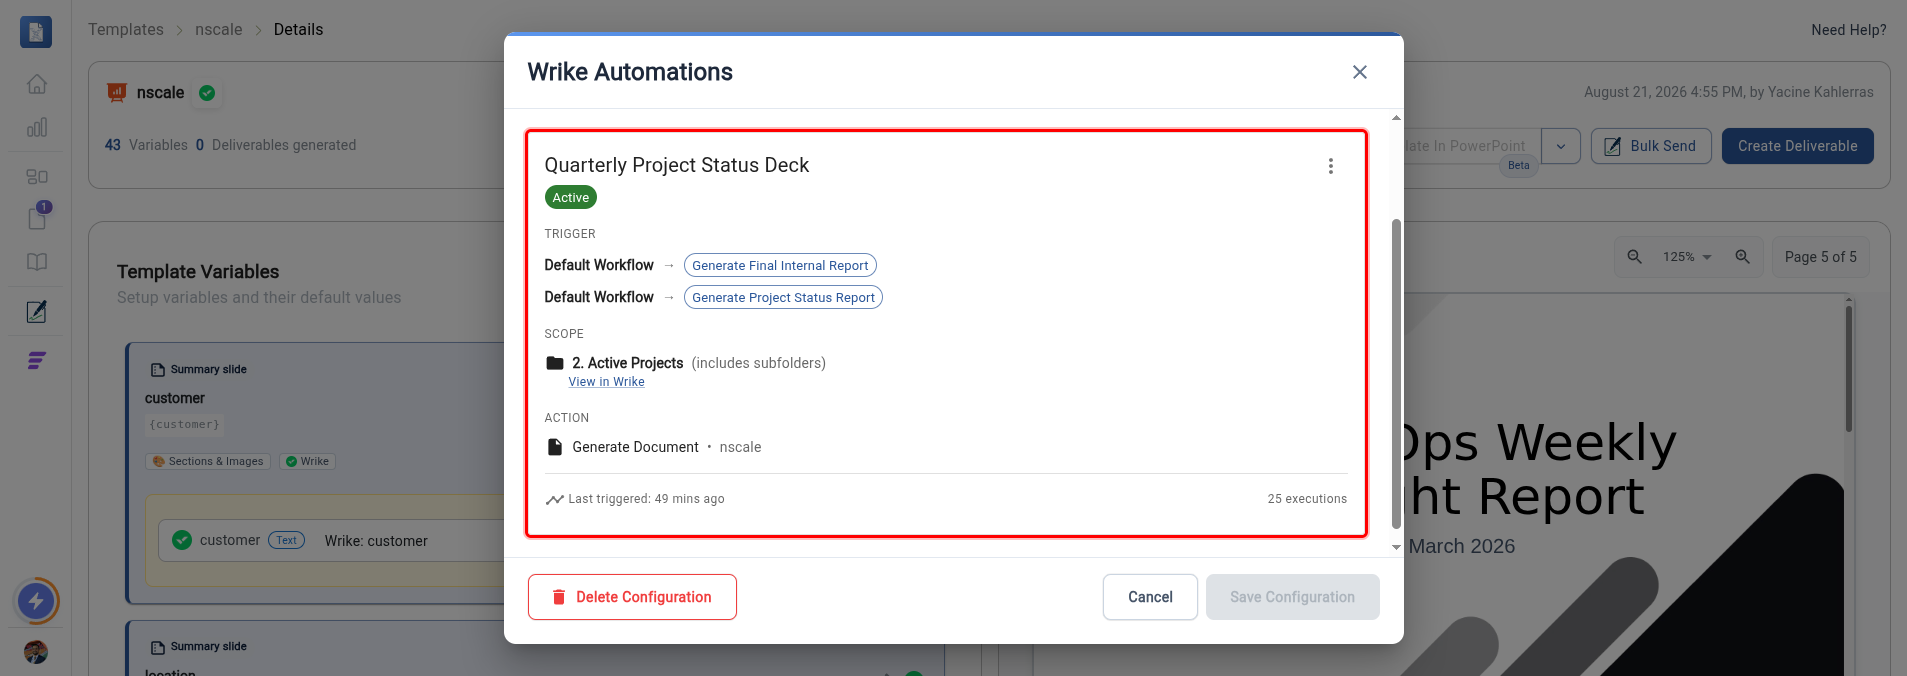Click the 25 executions text
1907x676 pixels.
(1307, 499)
